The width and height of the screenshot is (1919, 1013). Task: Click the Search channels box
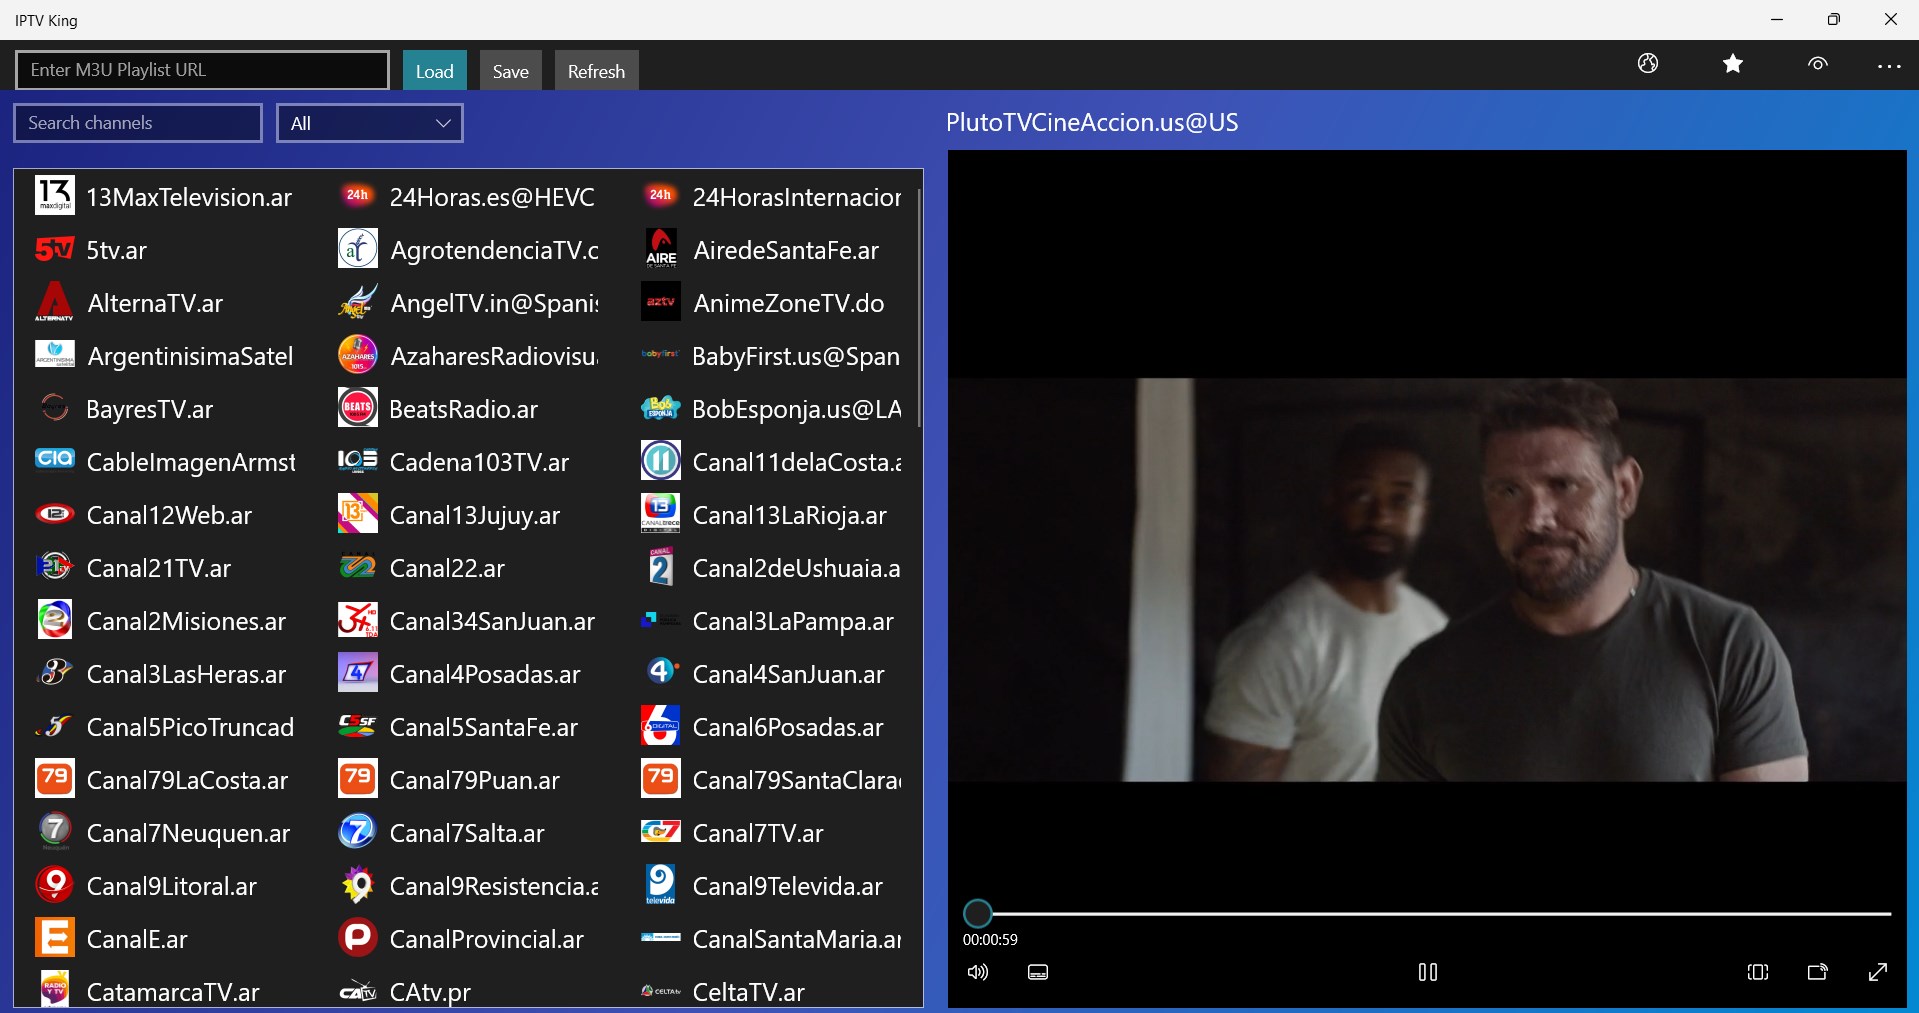tap(137, 122)
